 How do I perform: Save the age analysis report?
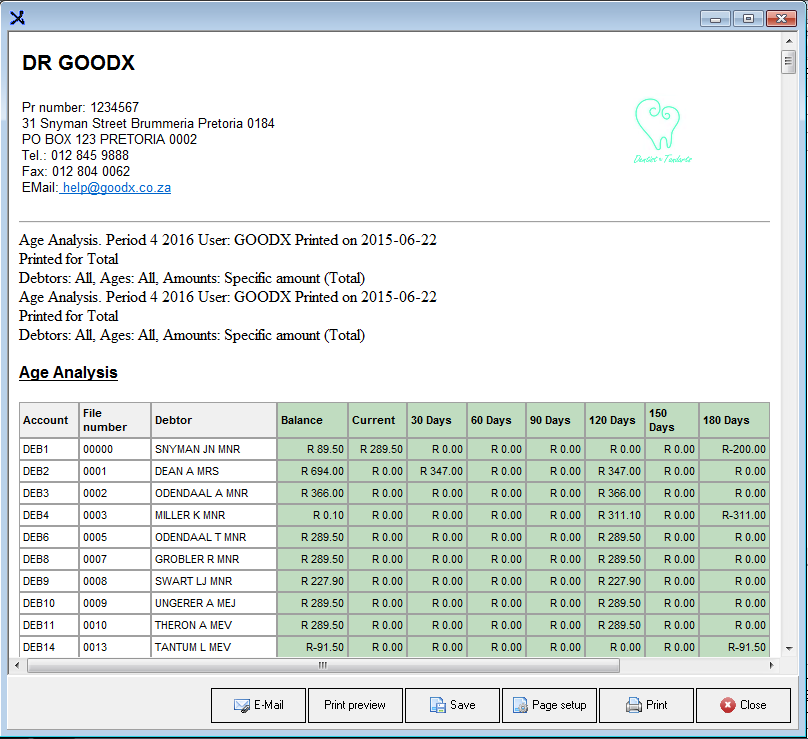pyautogui.click(x=451, y=705)
